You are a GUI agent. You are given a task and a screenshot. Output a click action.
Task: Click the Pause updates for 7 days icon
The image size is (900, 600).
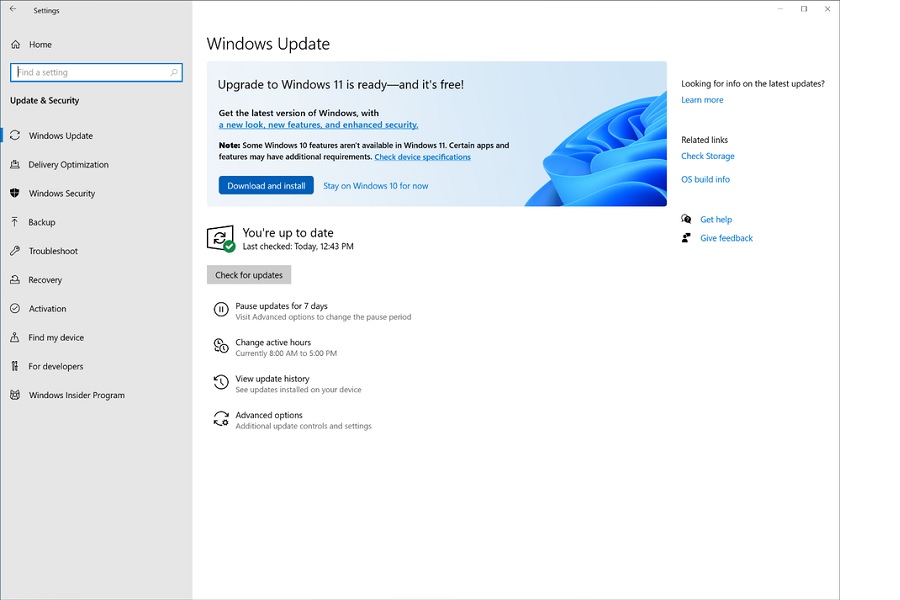tap(221, 310)
